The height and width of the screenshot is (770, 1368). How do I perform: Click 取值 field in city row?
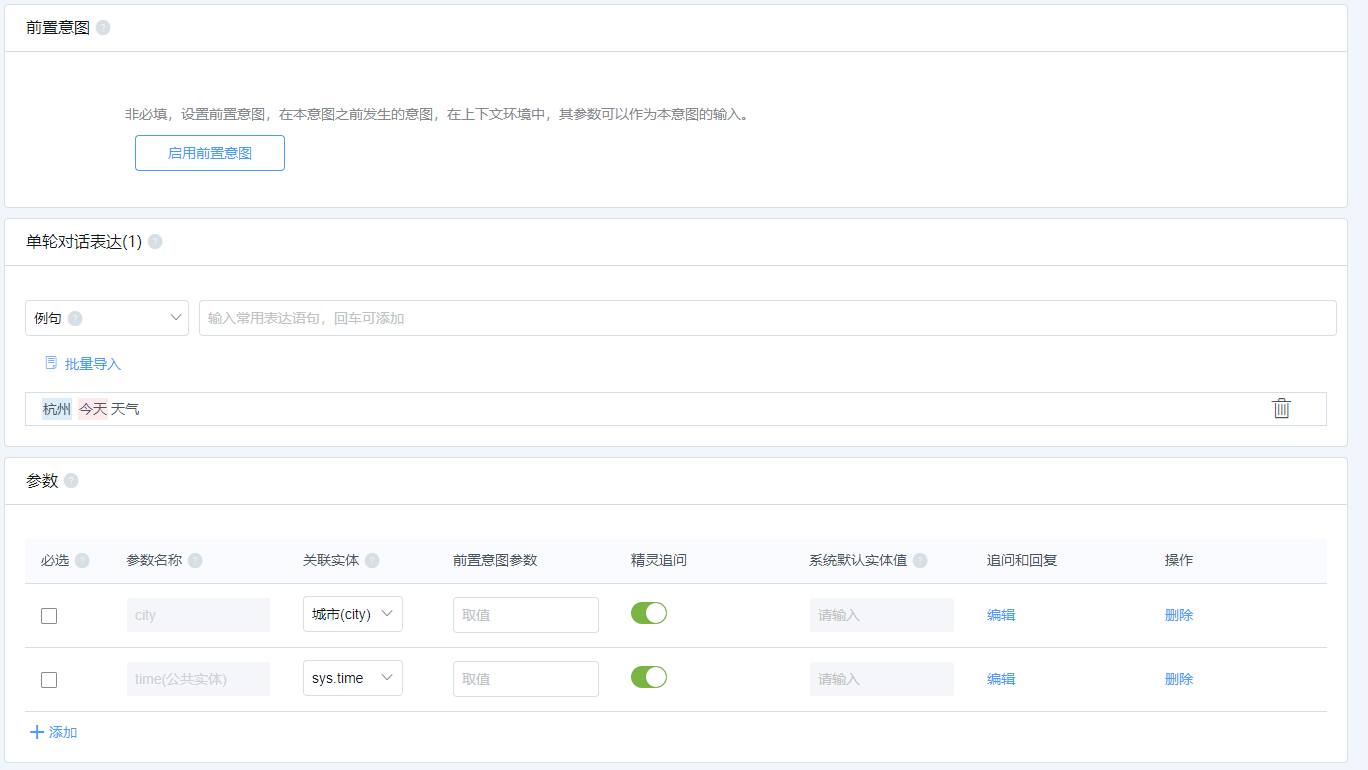[526, 615]
